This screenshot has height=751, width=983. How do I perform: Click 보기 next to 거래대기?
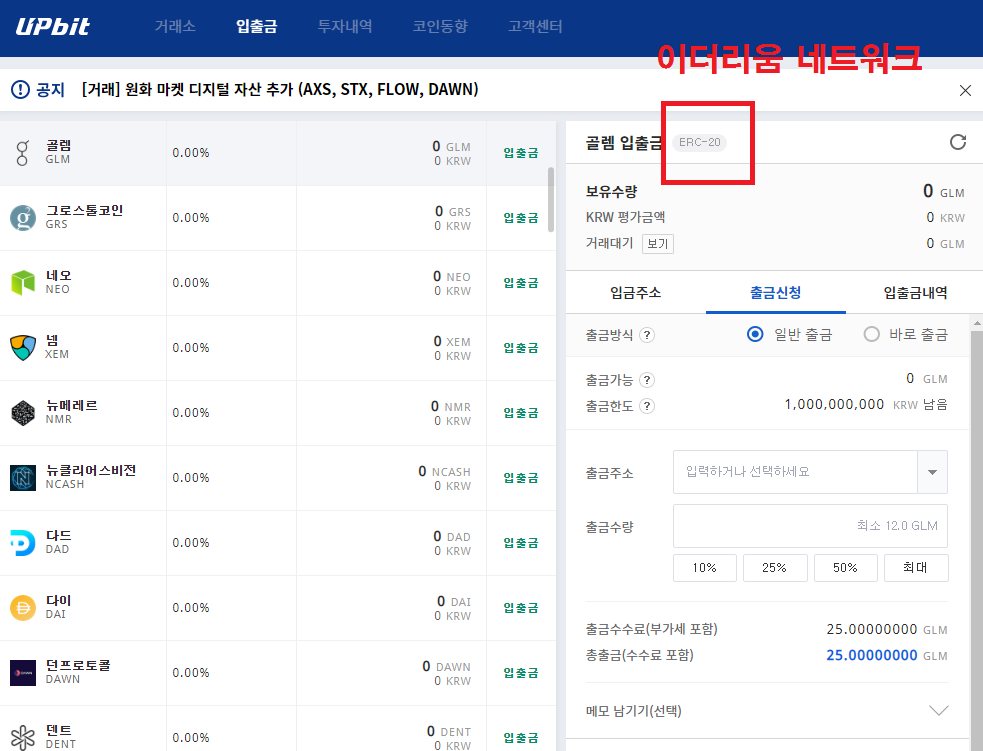(x=658, y=244)
